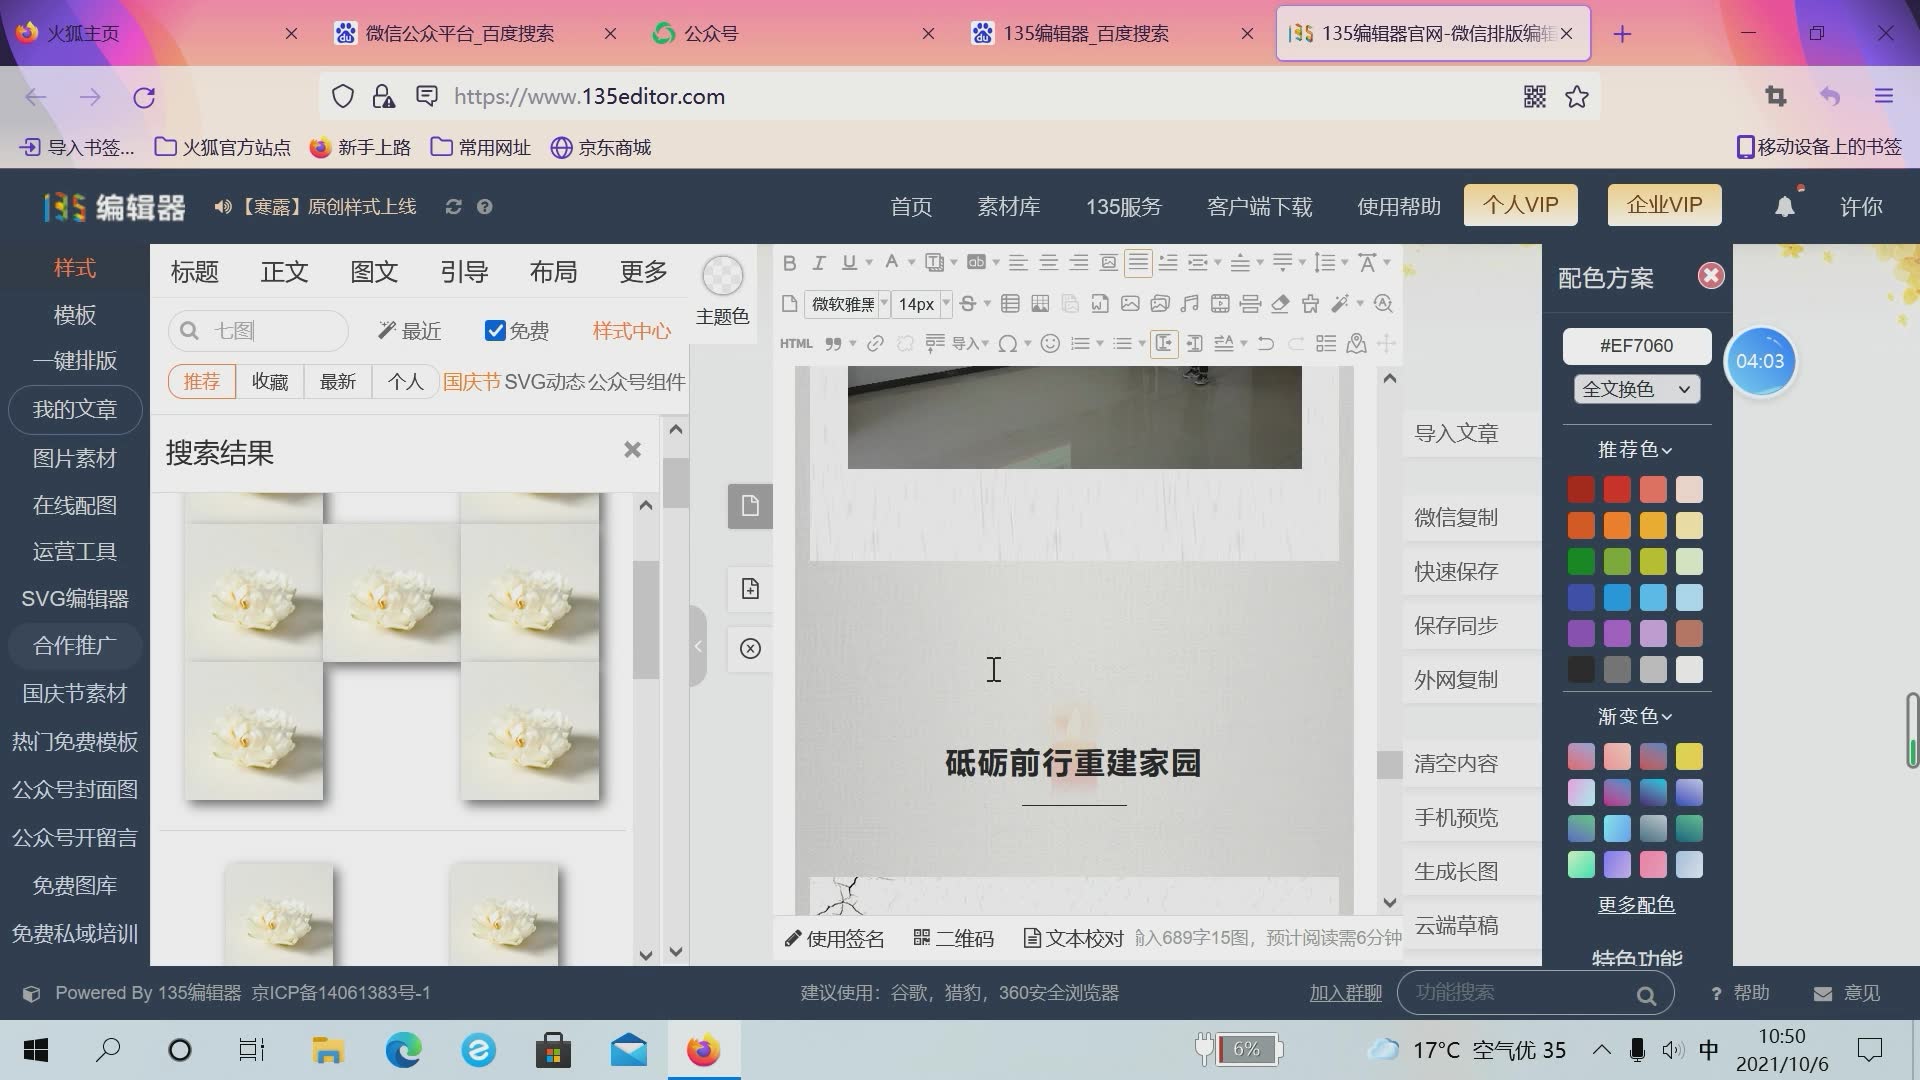The height and width of the screenshot is (1080, 1920).
Task: Toggle the left-to-right text direction button
Action: pyautogui.click(x=1164, y=344)
